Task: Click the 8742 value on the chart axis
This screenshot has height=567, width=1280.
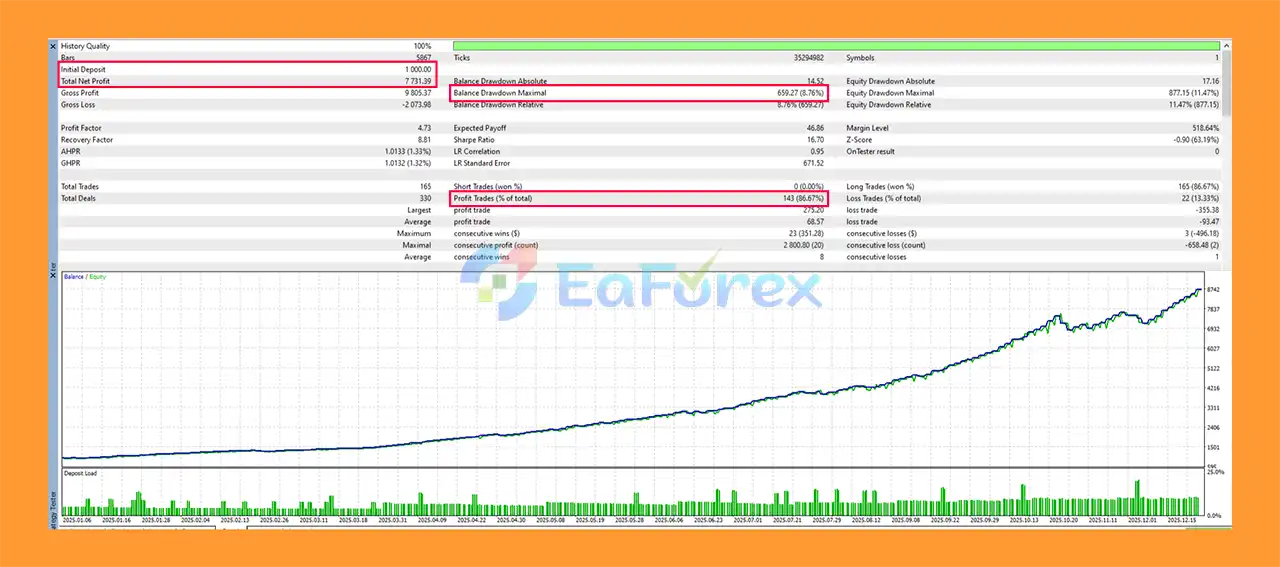Action: click(x=1213, y=289)
